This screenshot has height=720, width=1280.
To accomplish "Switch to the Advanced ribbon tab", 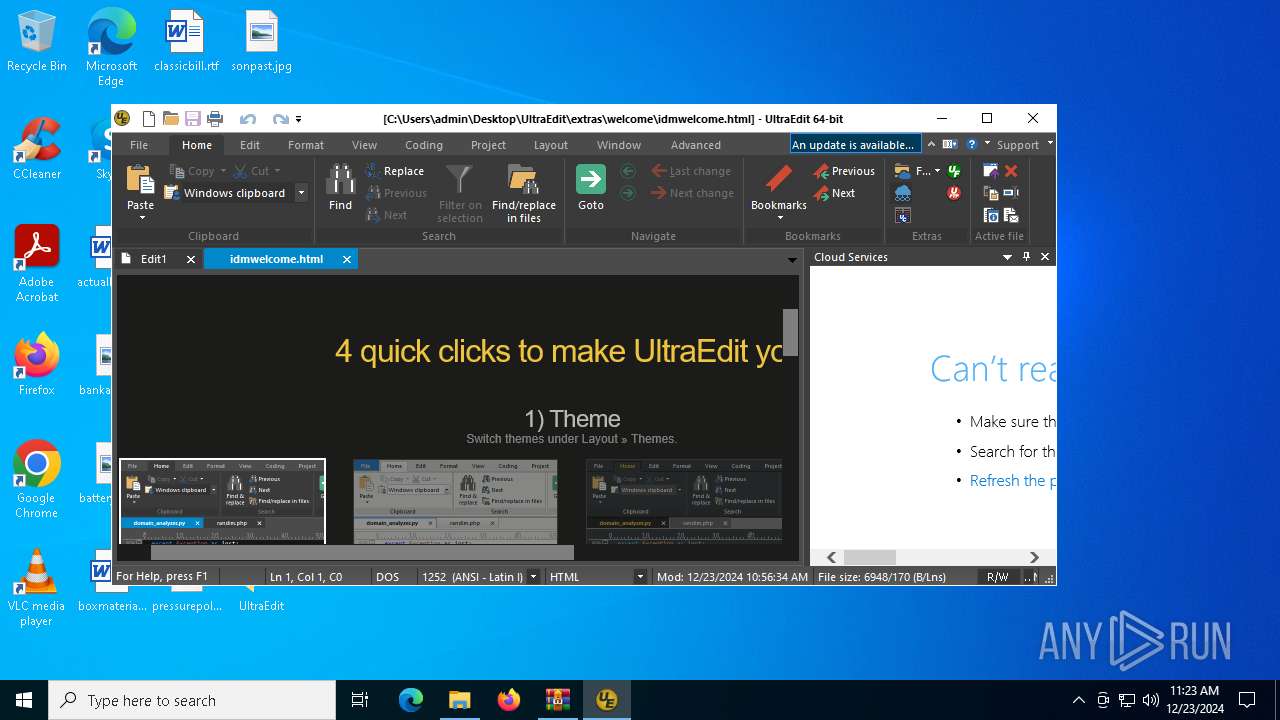I will (696, 145).
